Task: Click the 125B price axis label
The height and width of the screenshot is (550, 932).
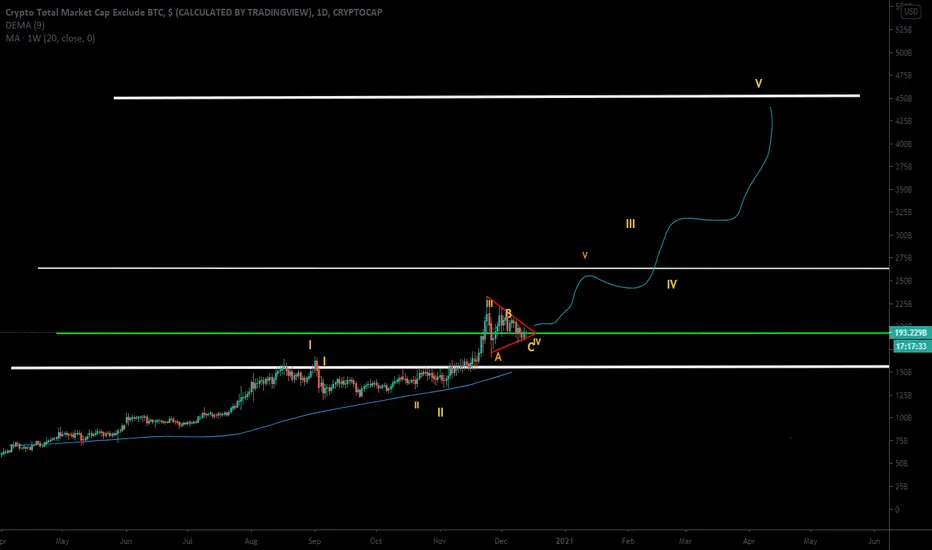Action: point(903,395)
